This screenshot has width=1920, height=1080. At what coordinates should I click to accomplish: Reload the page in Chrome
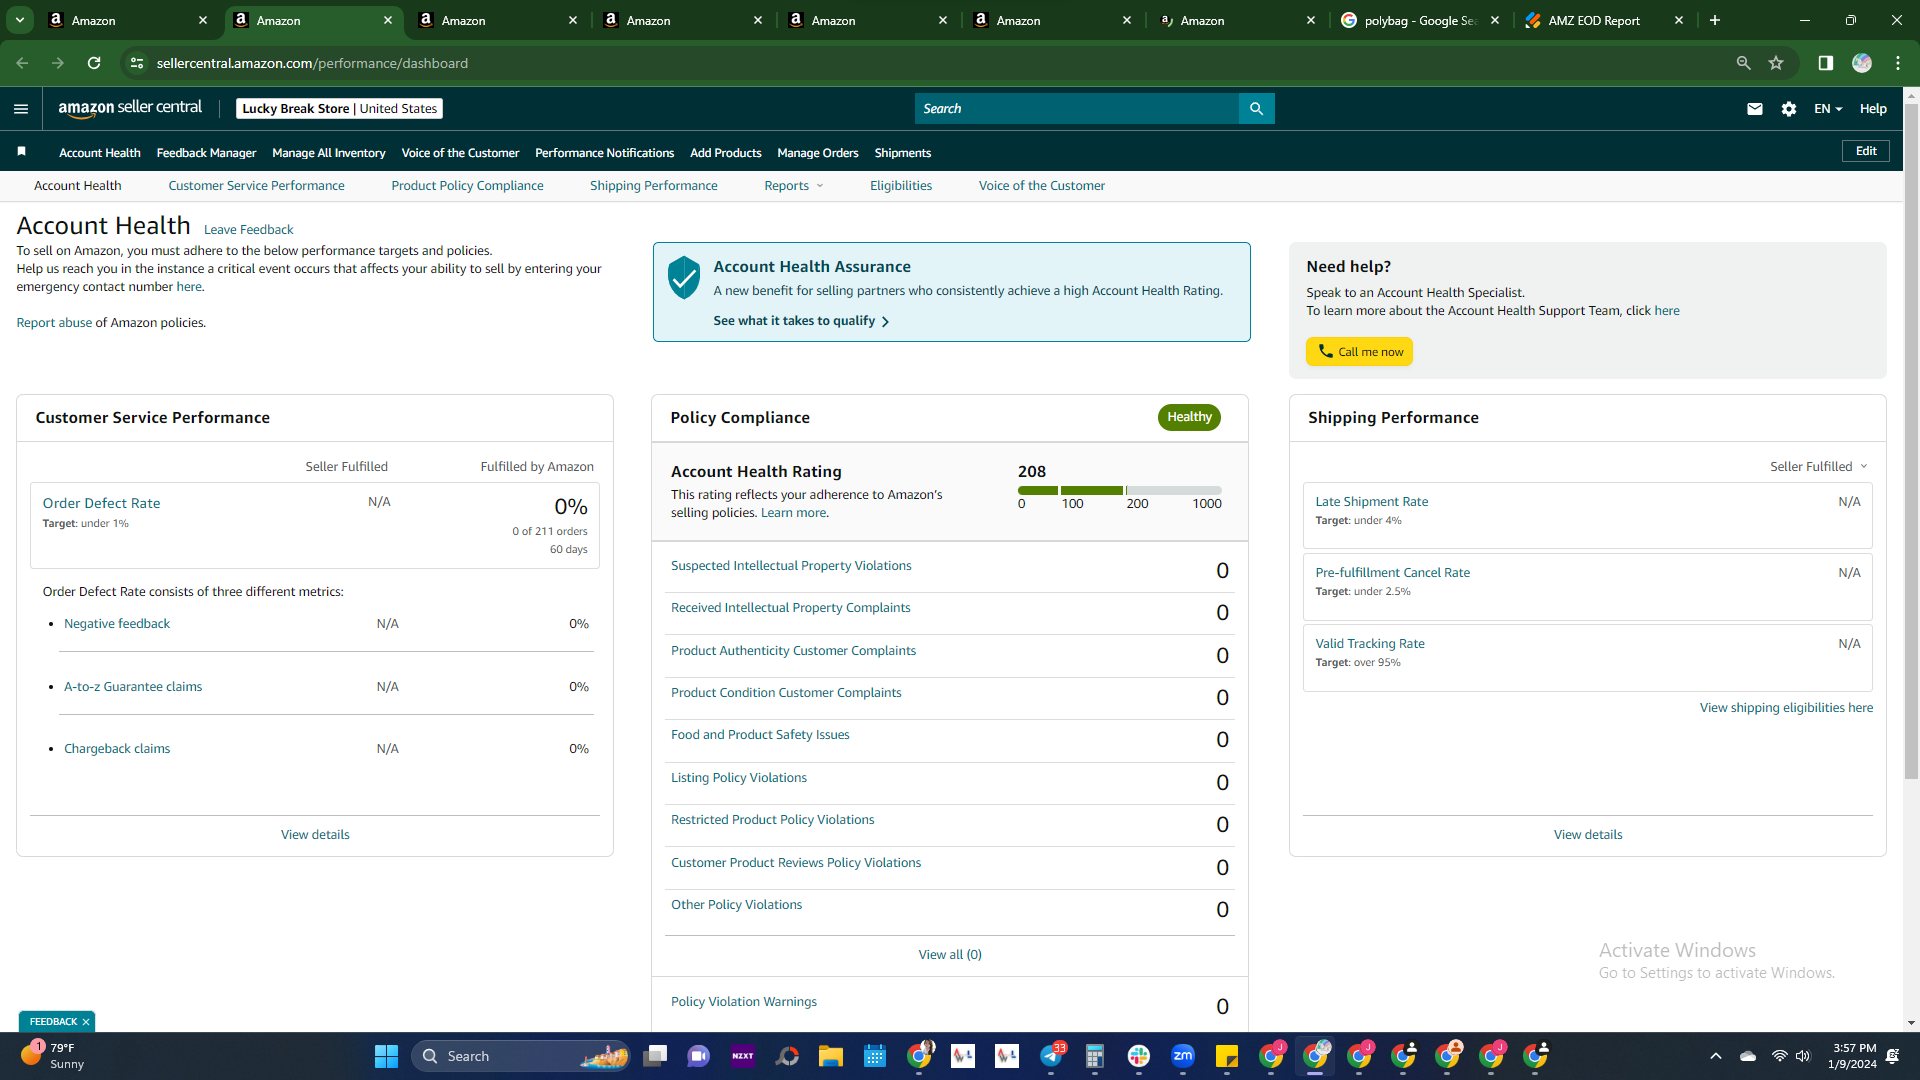pyautogui.click(x=94, y=63)
